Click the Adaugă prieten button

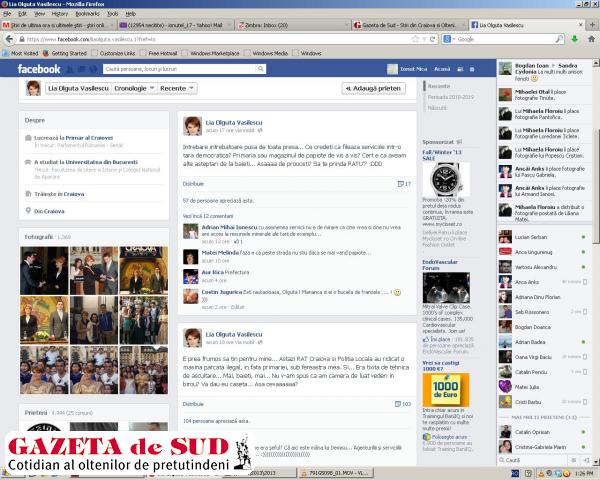(373, 89)
